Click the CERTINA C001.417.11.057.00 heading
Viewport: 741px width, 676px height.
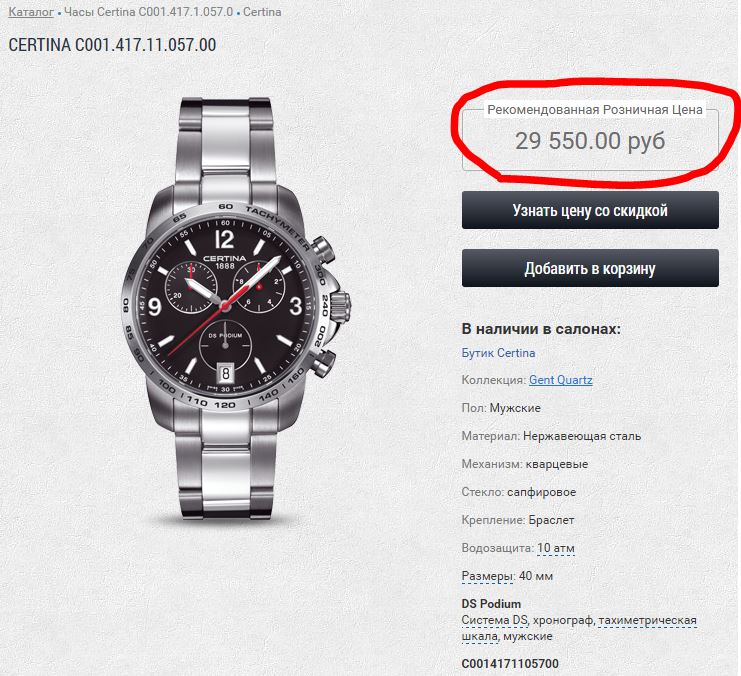point(112,45)
